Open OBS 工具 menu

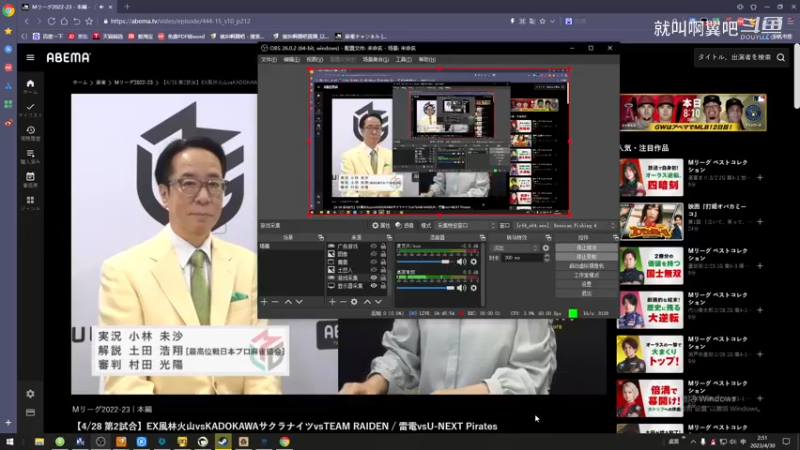(403, 60)
